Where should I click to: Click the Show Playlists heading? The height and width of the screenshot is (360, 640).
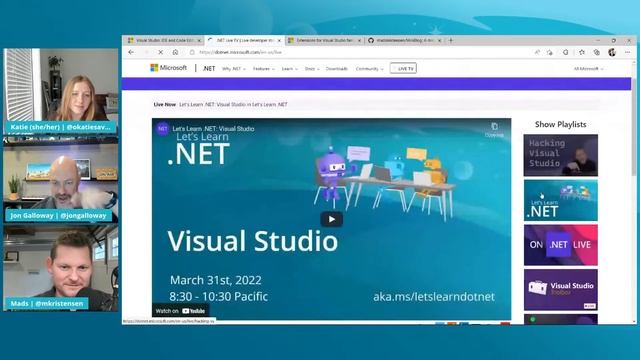[x=560, y=124]
